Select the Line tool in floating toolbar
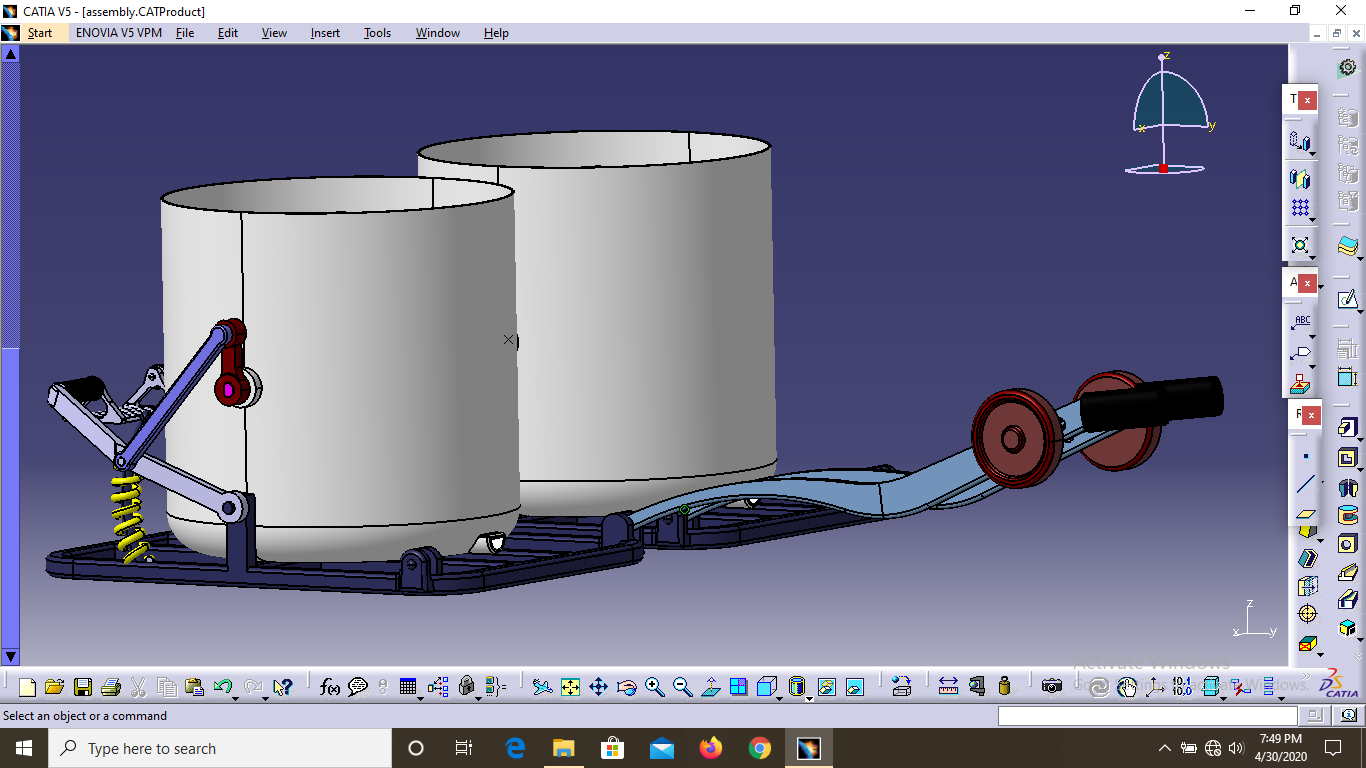Image resolution: width=1366 pixels, height=768 pixels. pyautogui.click(x=1305, y=485)
